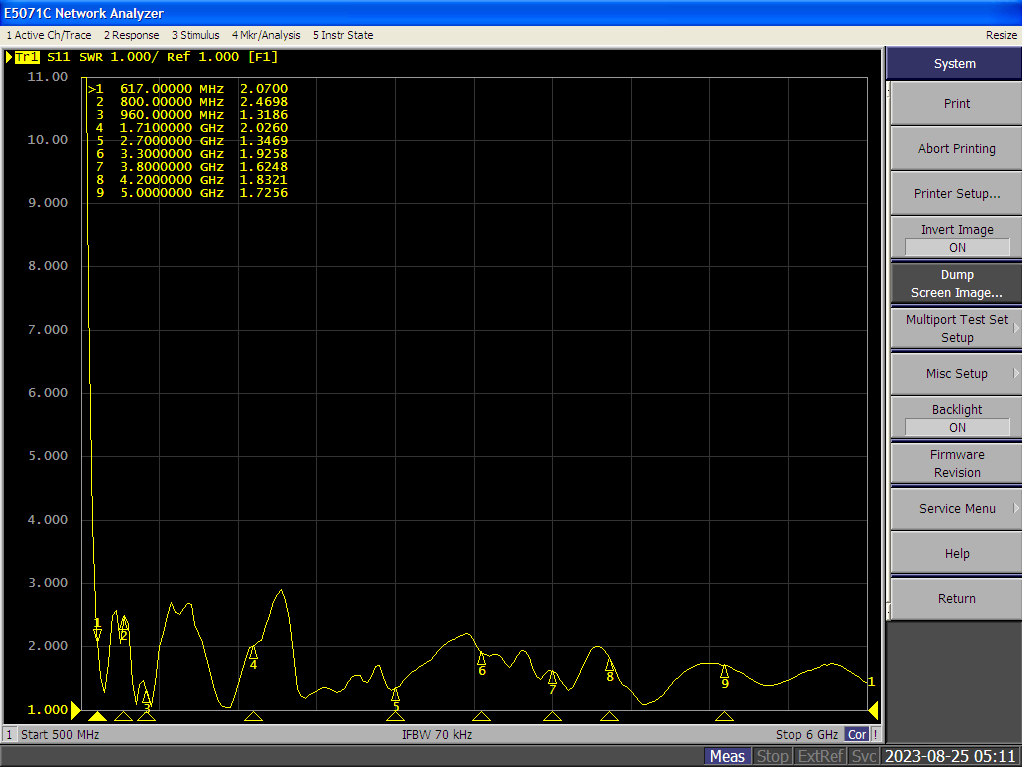Click the ExtRef status indicator

[x=821, y=756]
